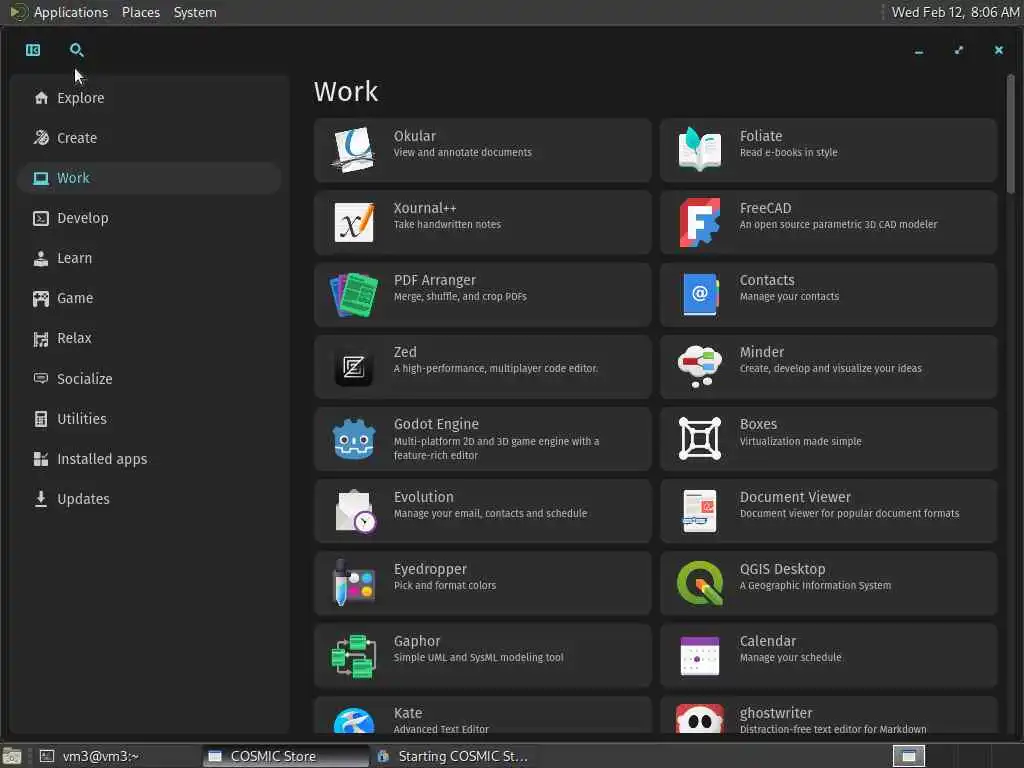Image resolution: width=1024 pixels, height=768 pixels.
Task: Toggle the sidebar navigation panel icon
Action: 33,50
